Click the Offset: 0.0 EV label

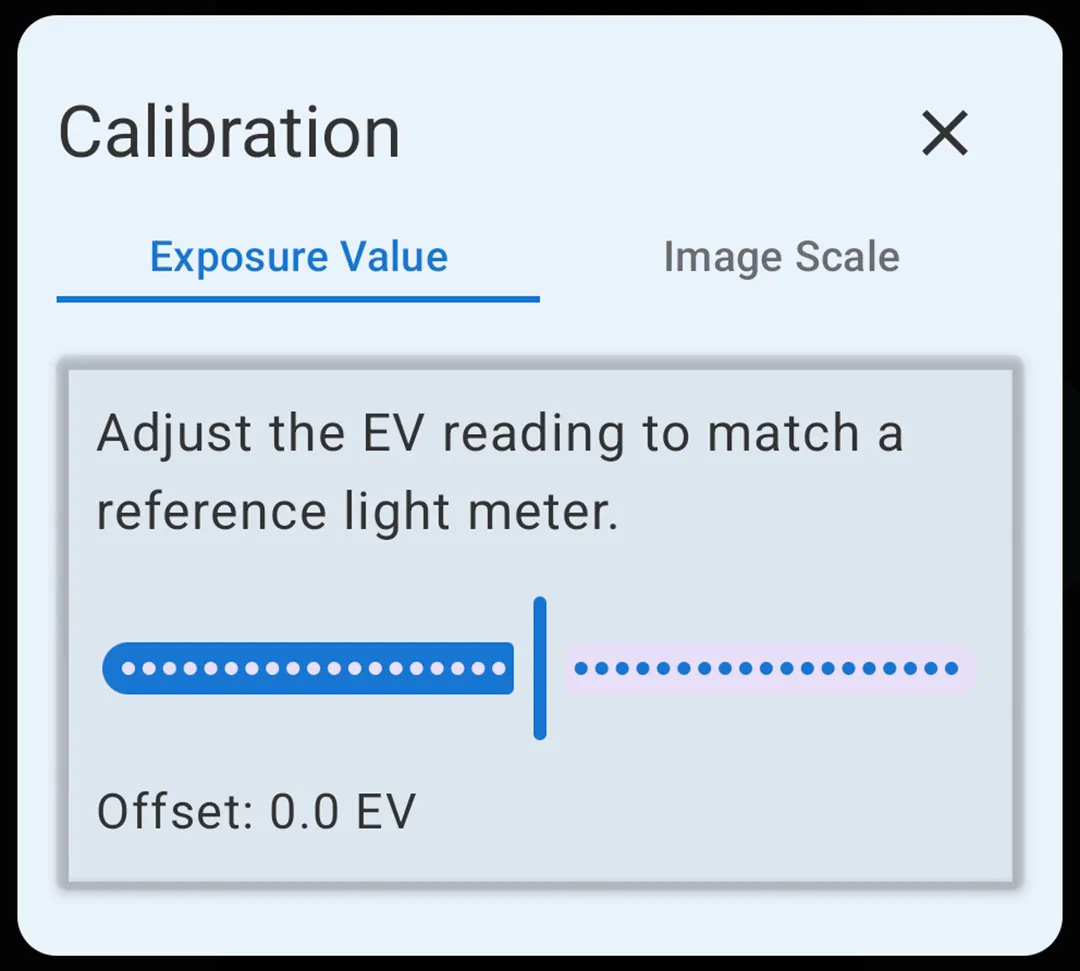pos(256,811)
